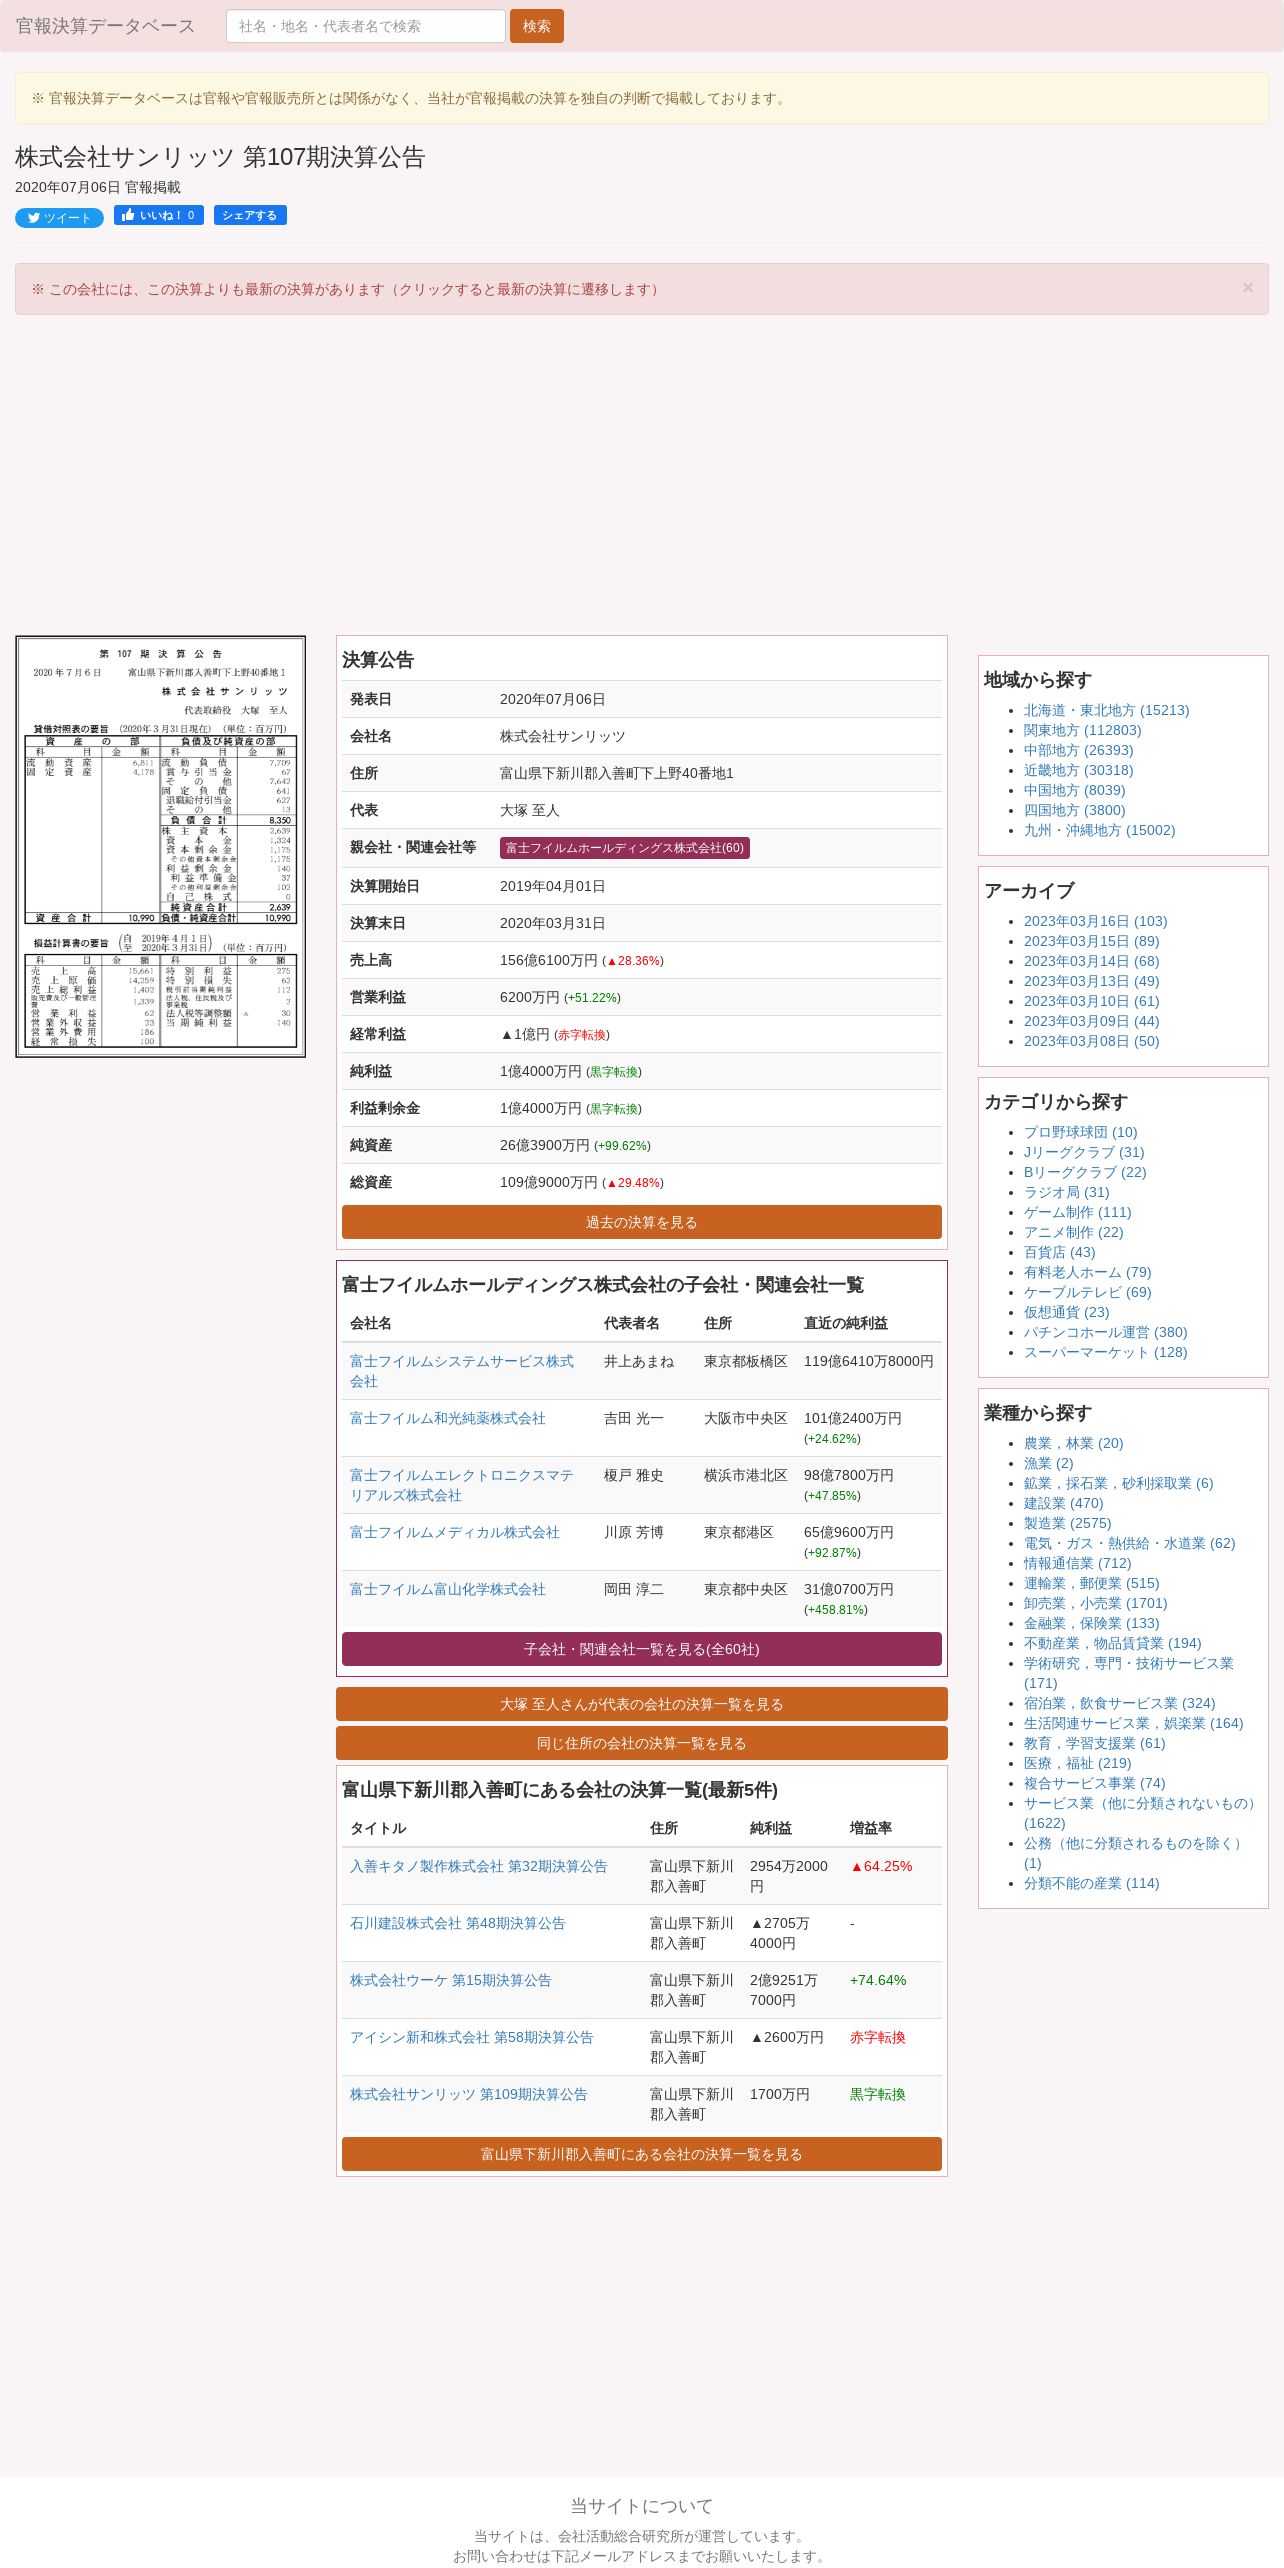Viewport: 1284px width, 2568px height.
Task: Open 卸売業,小売業 (1701) industry
Action: click(x=1095, y=1603)
